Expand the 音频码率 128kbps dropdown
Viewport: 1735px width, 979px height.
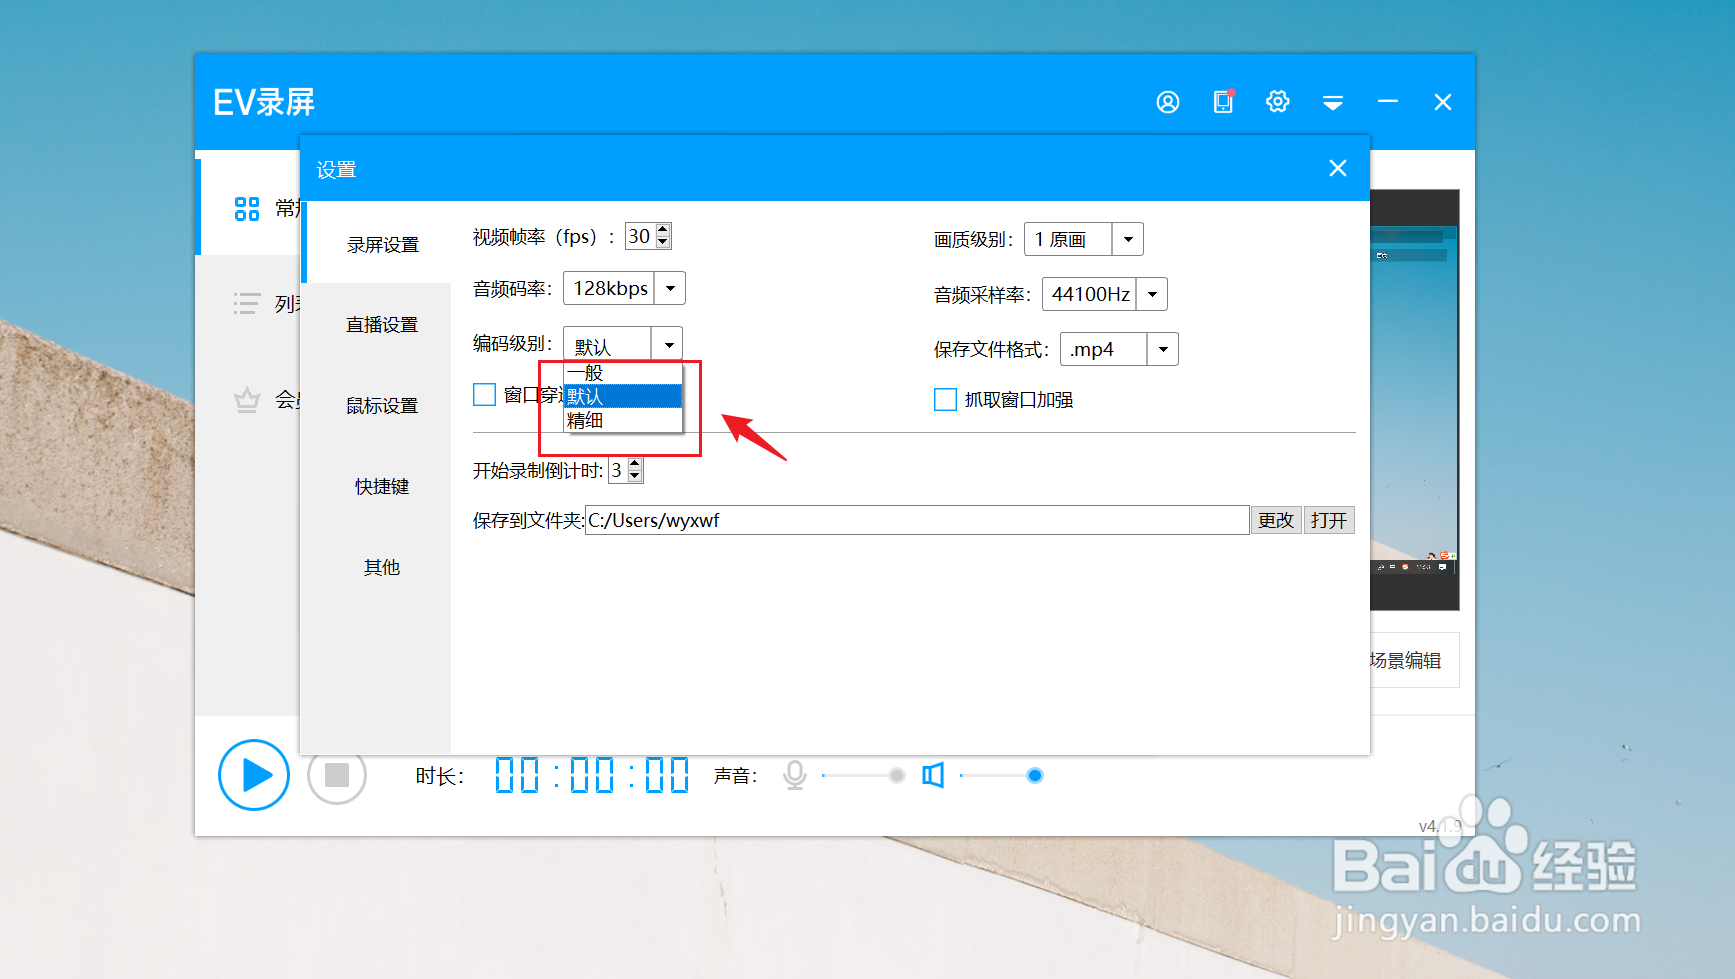point(670,288)
